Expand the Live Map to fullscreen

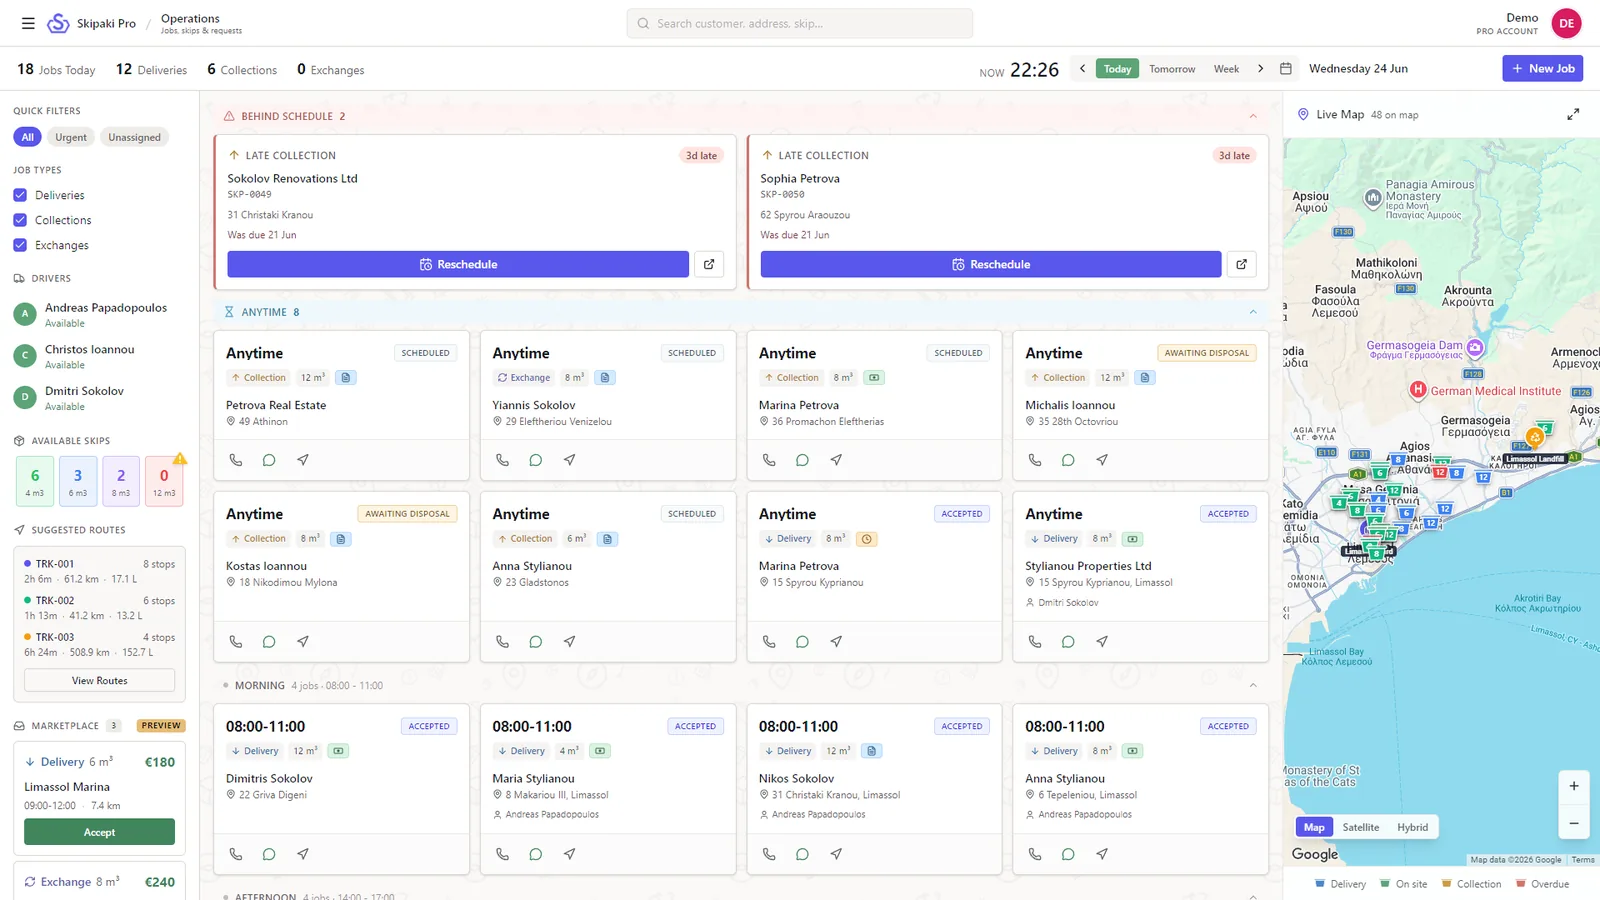tap(1573, 115)
